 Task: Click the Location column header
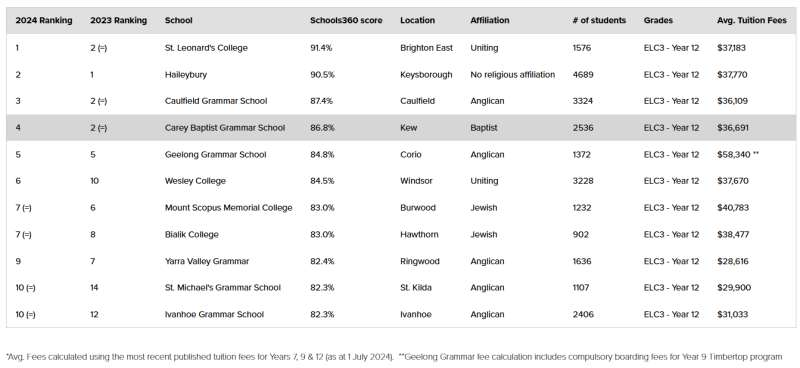click(x=417, y=21)
